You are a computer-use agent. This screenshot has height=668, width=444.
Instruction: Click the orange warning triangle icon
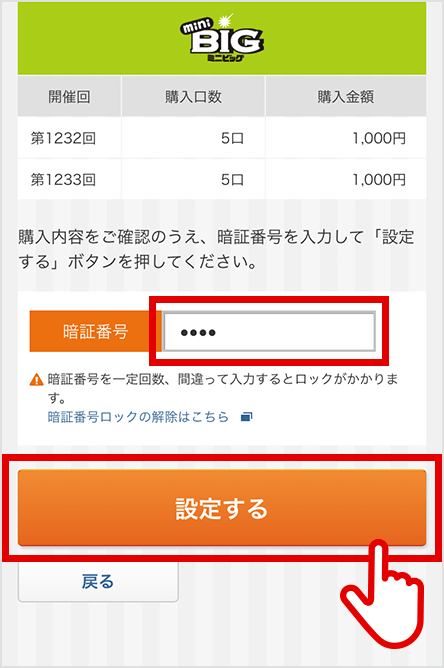37,379
